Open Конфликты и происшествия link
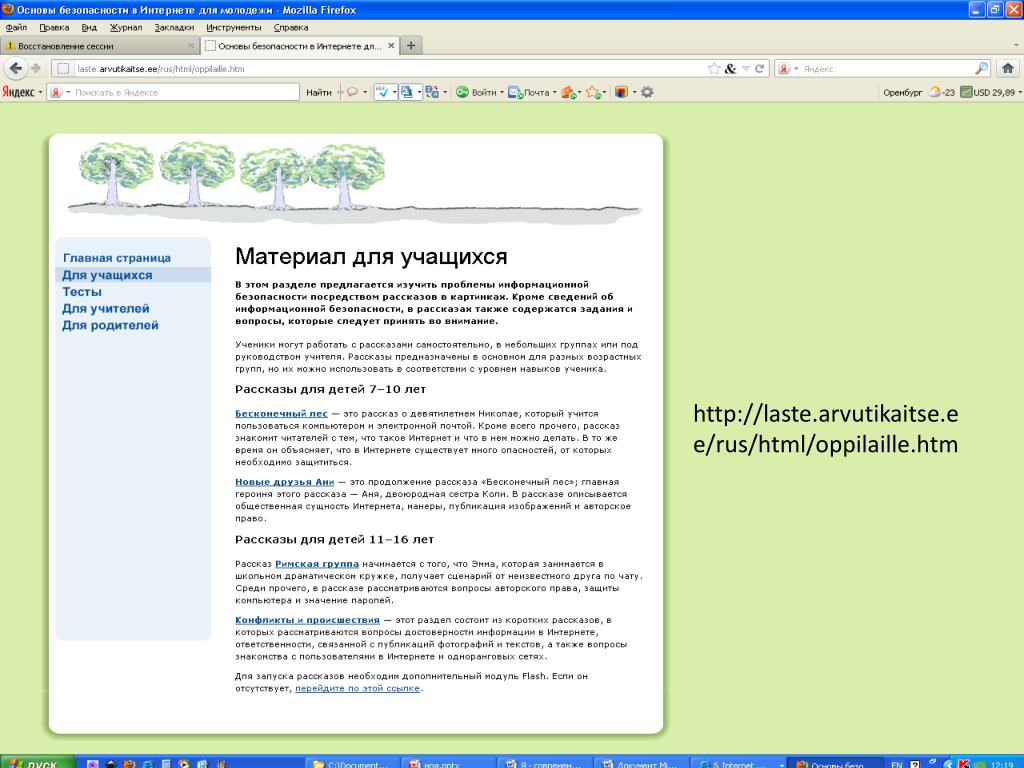1024x768 pixels. (308, 620)
